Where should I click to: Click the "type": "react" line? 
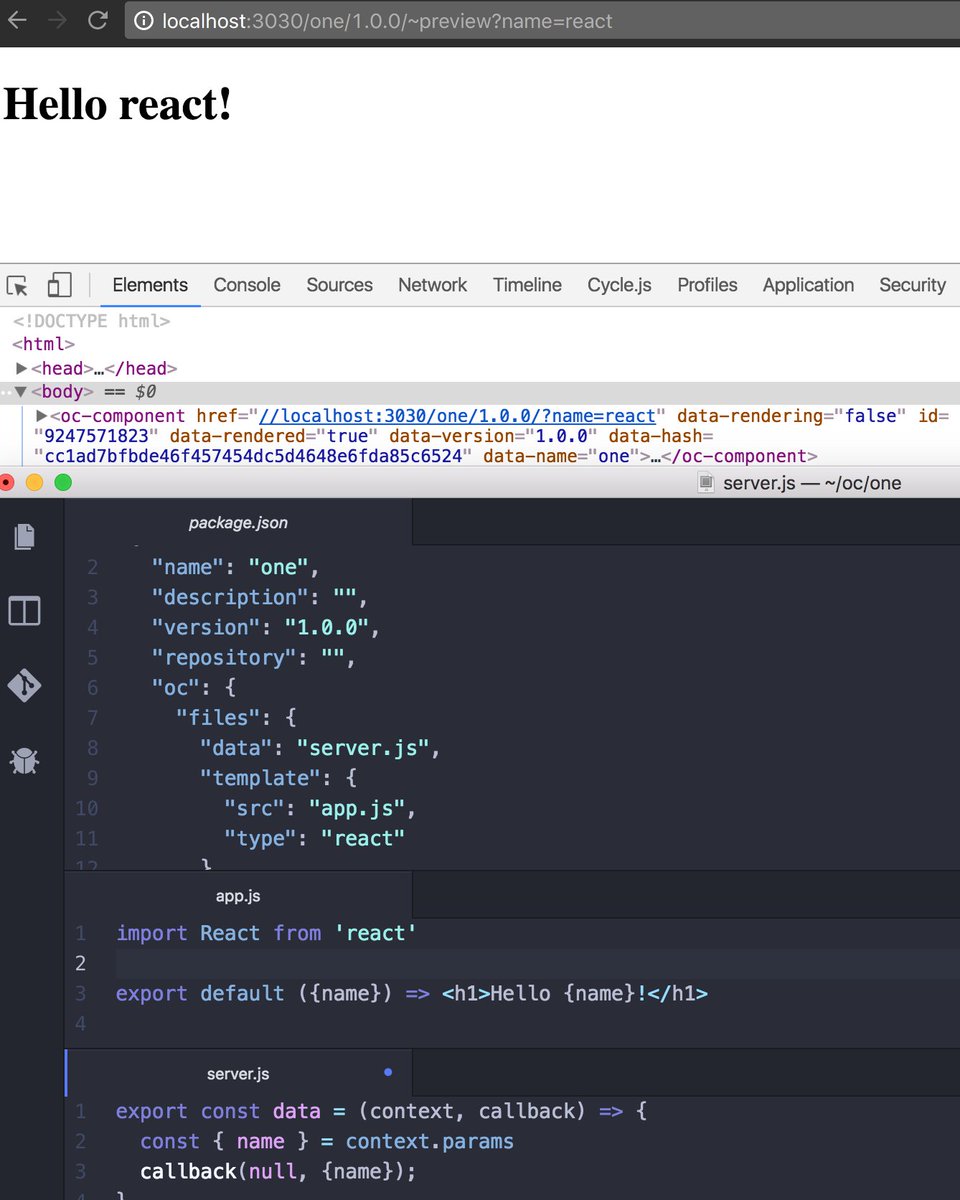click(315, 838)
